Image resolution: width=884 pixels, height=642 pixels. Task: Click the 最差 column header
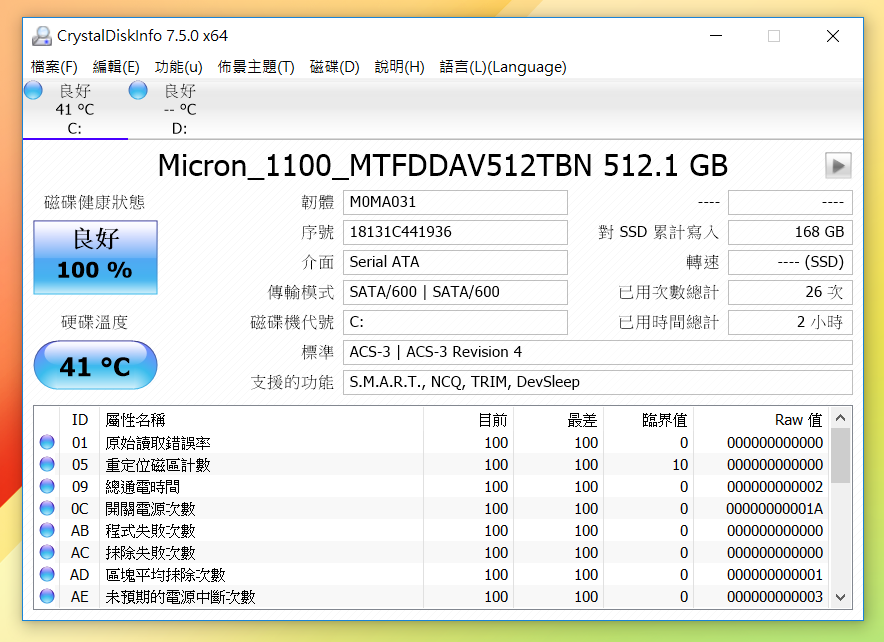559,420
